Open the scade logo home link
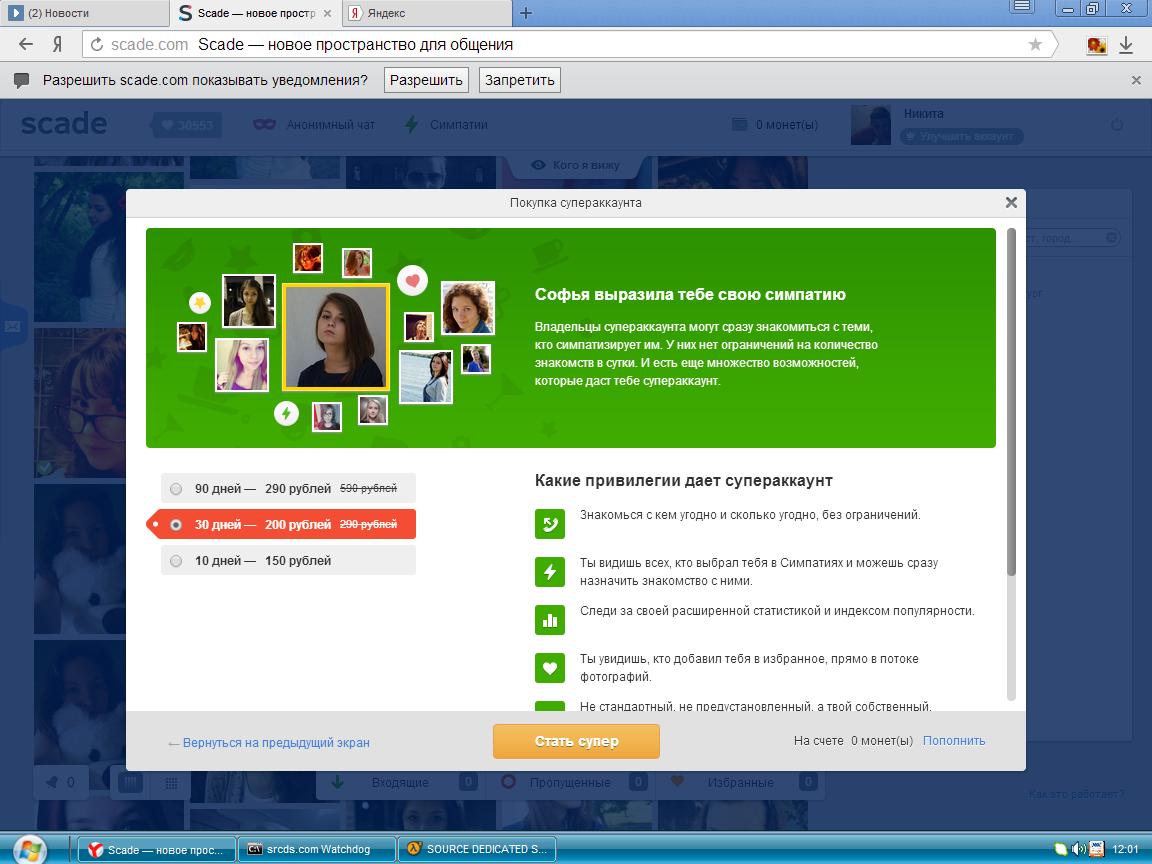1152x864 pixels. tap(64, 123)
